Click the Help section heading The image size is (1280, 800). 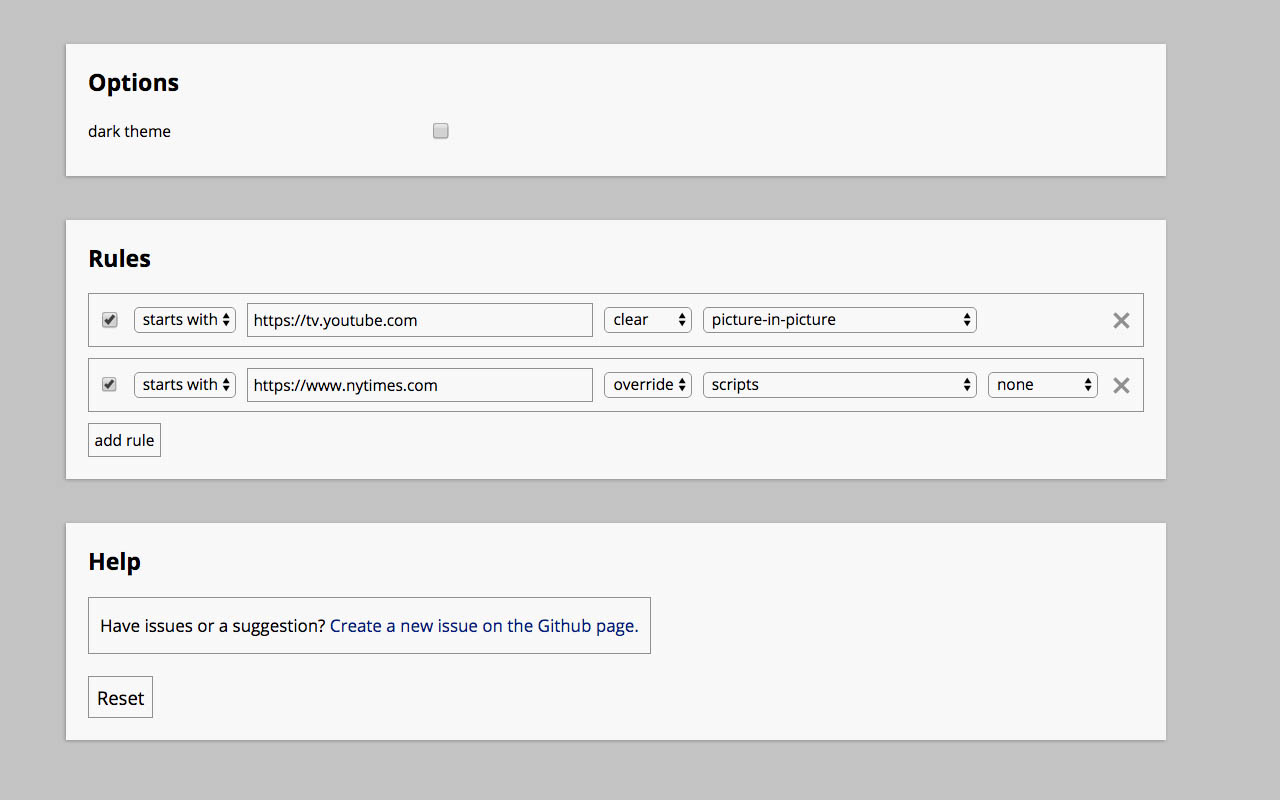click(x=114, y=562)
